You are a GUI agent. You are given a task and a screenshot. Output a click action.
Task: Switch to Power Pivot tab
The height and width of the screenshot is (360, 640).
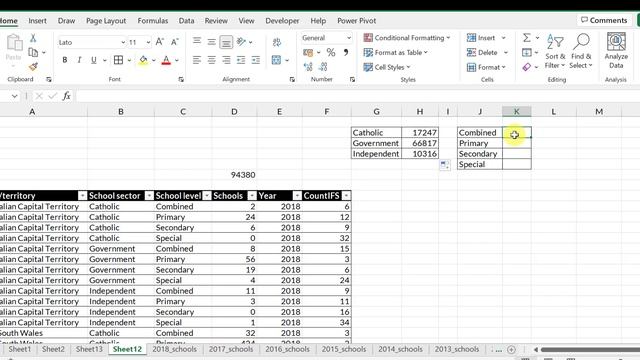pyautogui.click(x=356, y=20)
